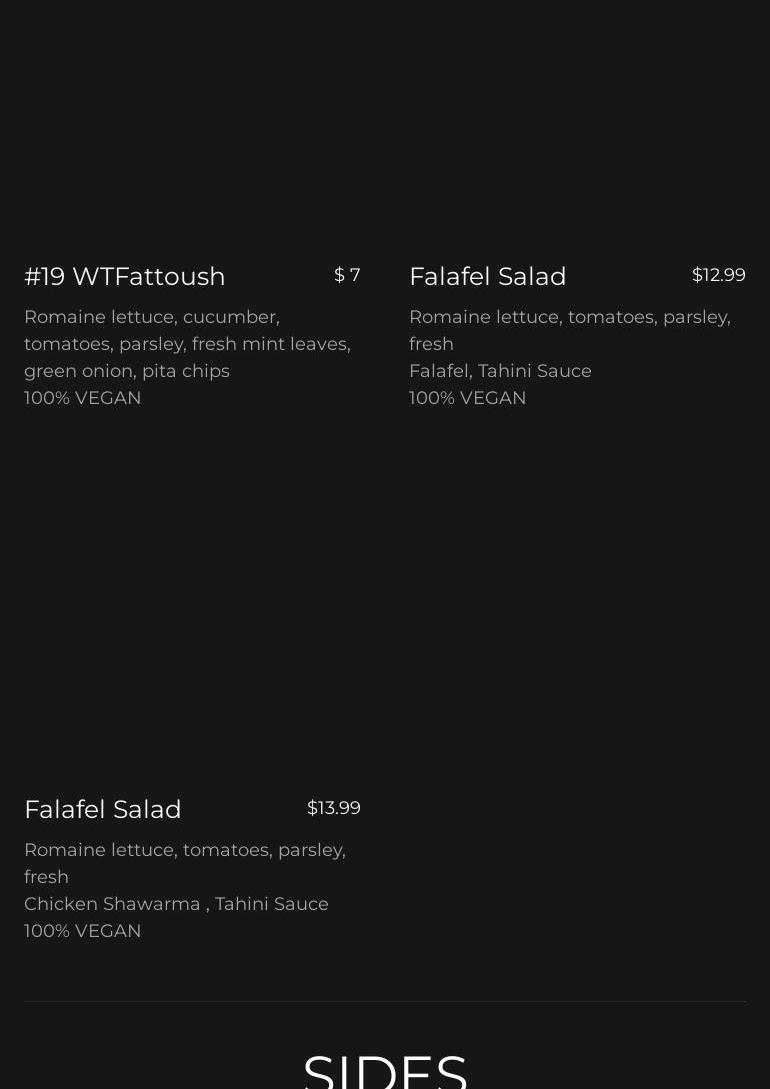Select the WTFattoush ingredients description text
Image resolution: width=770 pixels, height=1089 pixels.
click(187, 344)
